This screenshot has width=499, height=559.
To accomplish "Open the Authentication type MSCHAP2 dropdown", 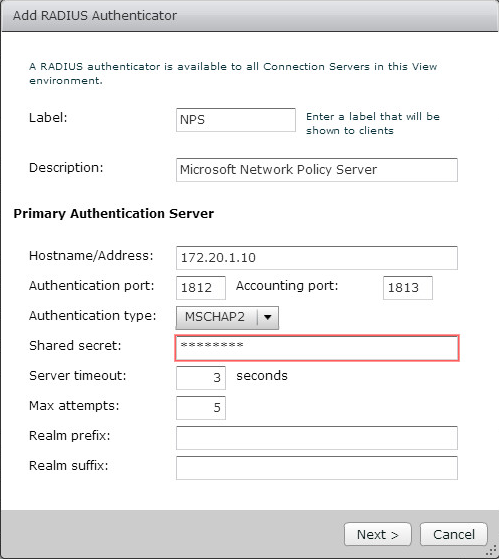I will (x=227, y=317).
